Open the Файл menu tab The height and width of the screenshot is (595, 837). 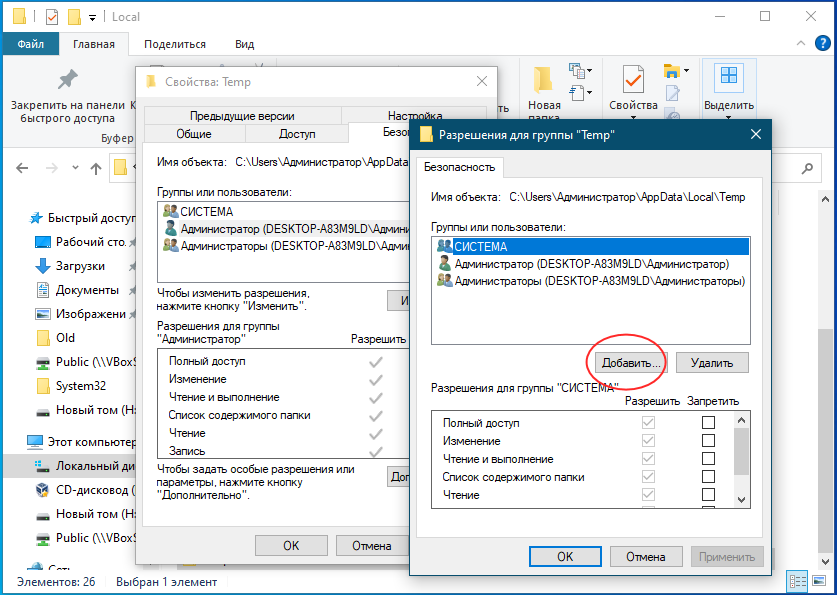tap(30, 44)
